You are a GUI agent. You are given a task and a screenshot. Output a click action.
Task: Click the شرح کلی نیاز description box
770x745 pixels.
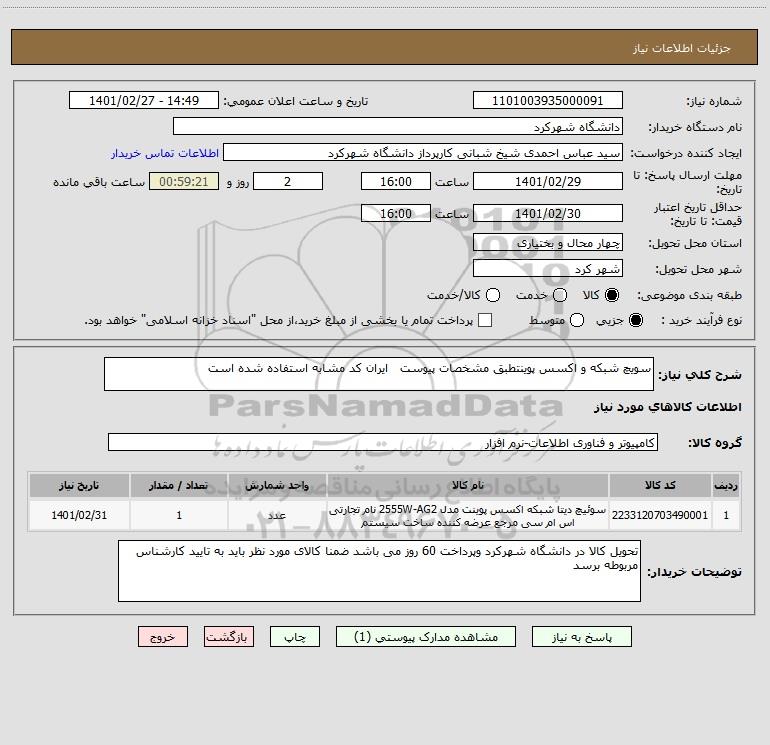(x=379, y=374)
